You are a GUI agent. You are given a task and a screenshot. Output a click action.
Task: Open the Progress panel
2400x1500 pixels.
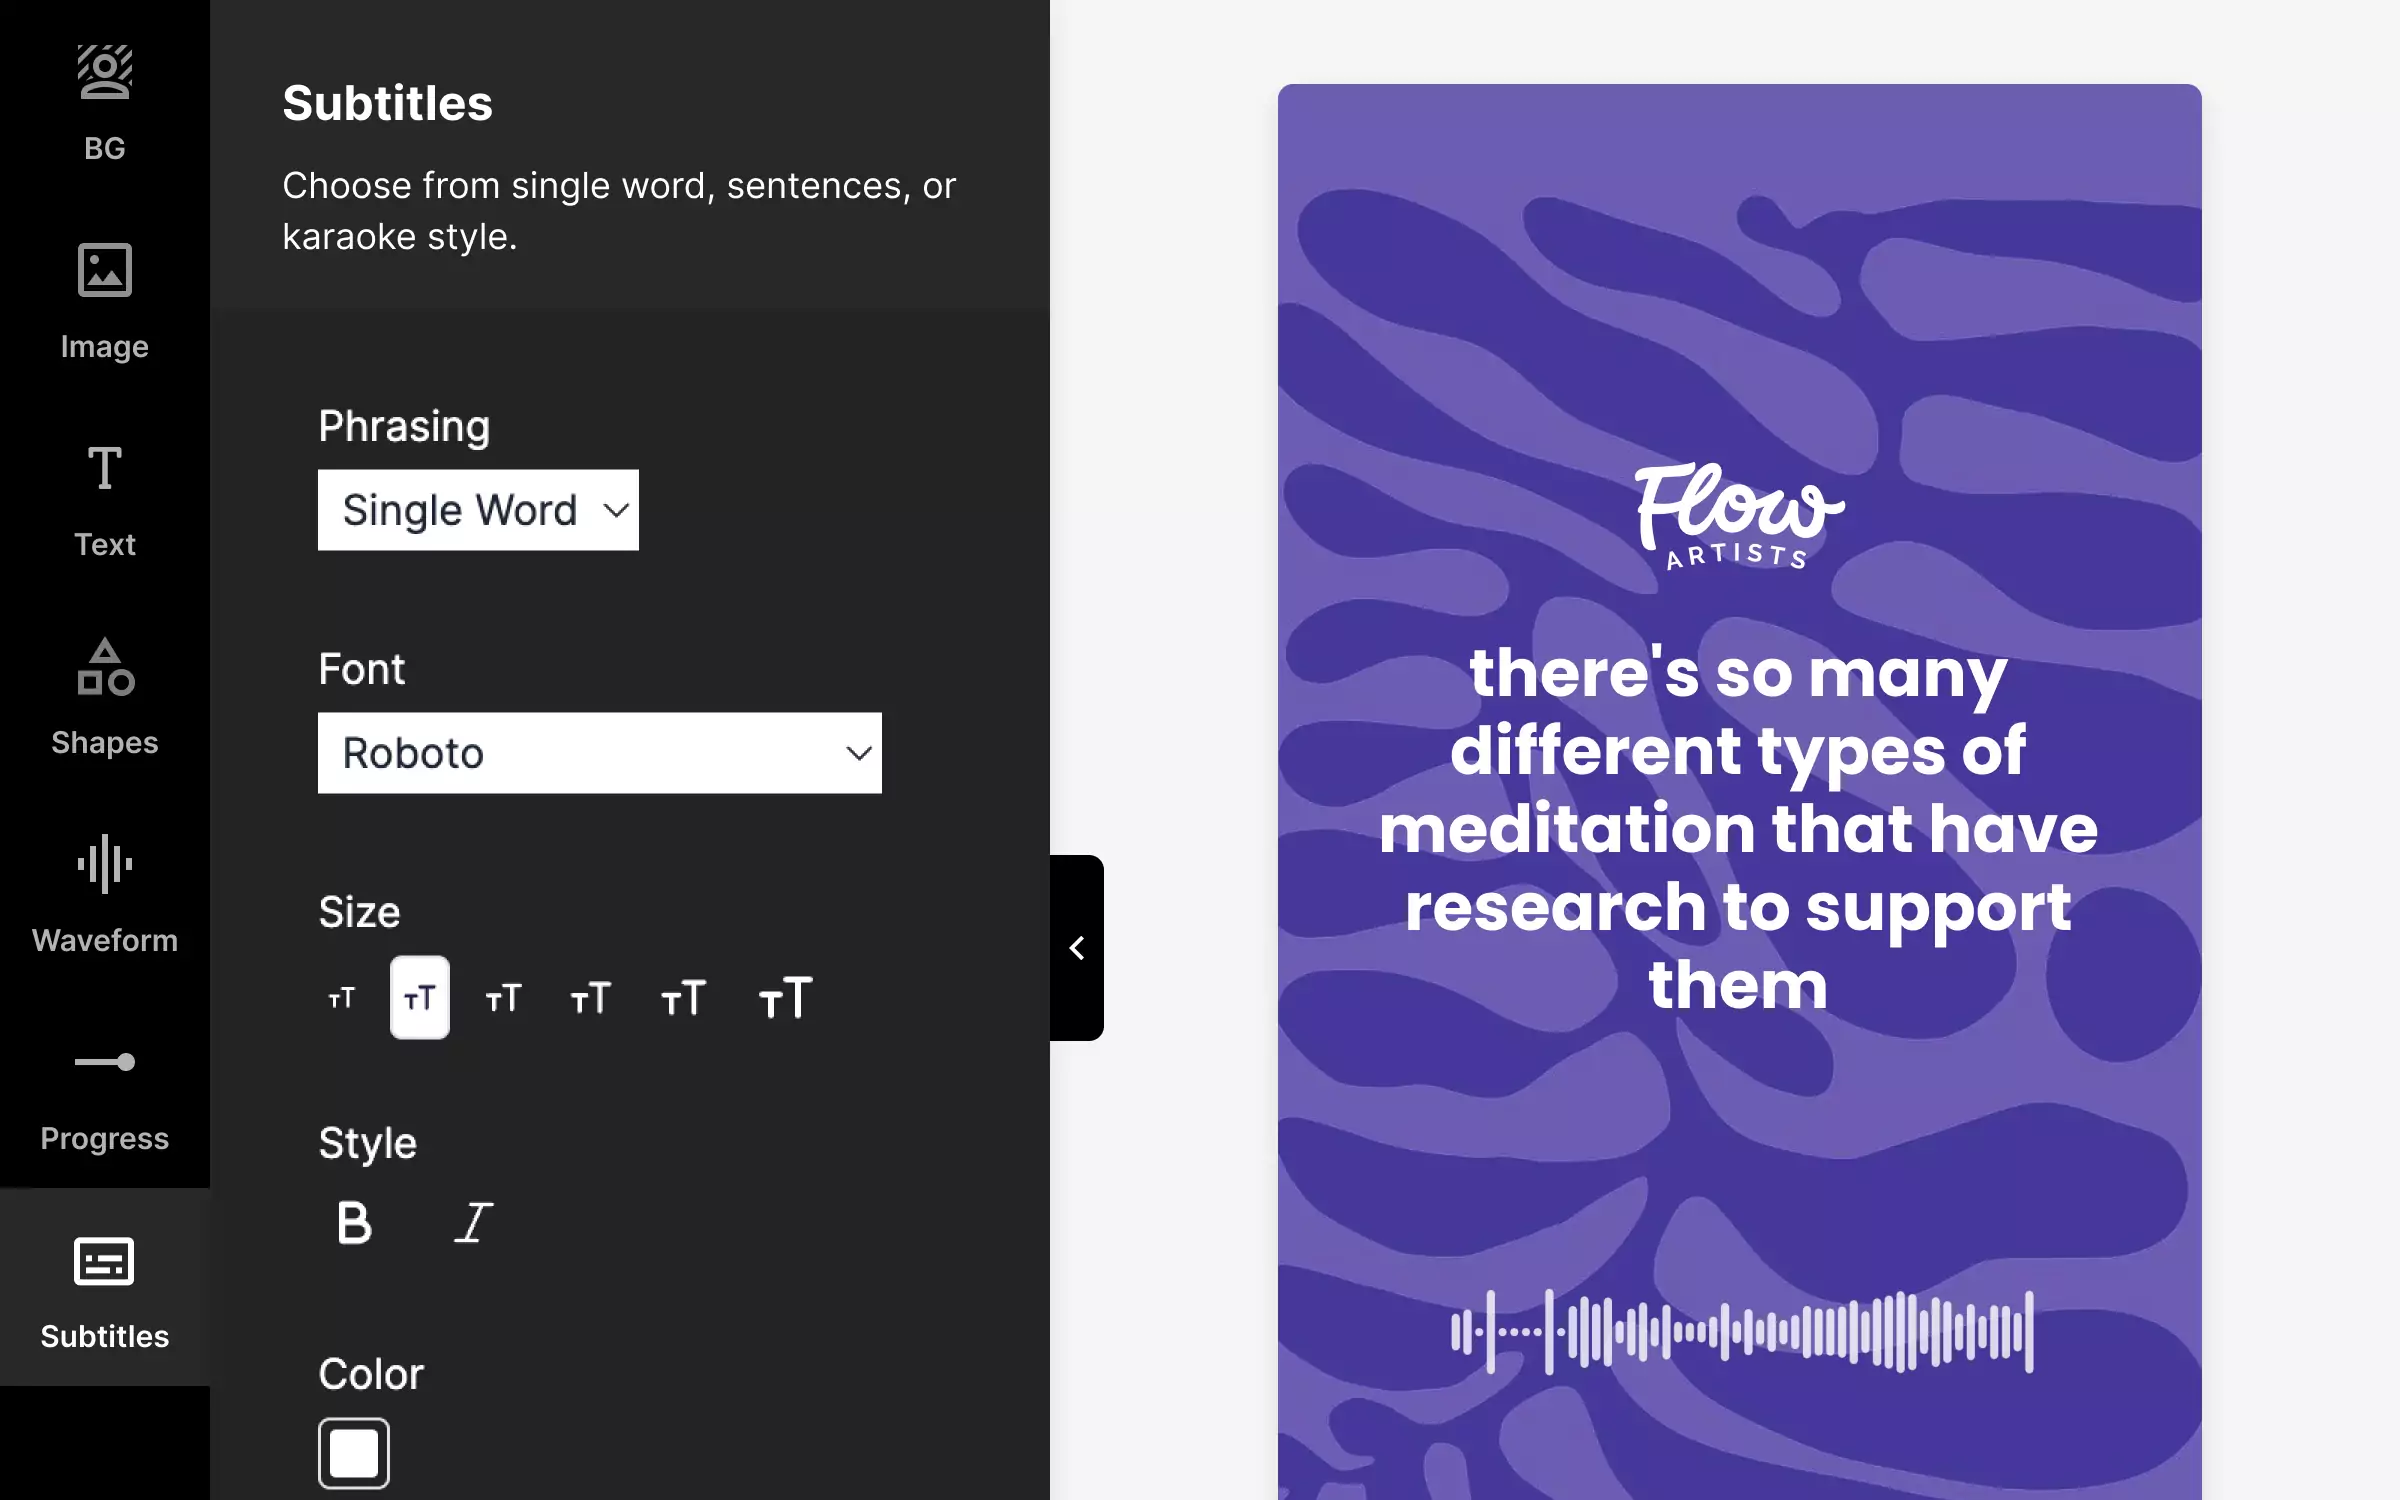[104, 1089]
